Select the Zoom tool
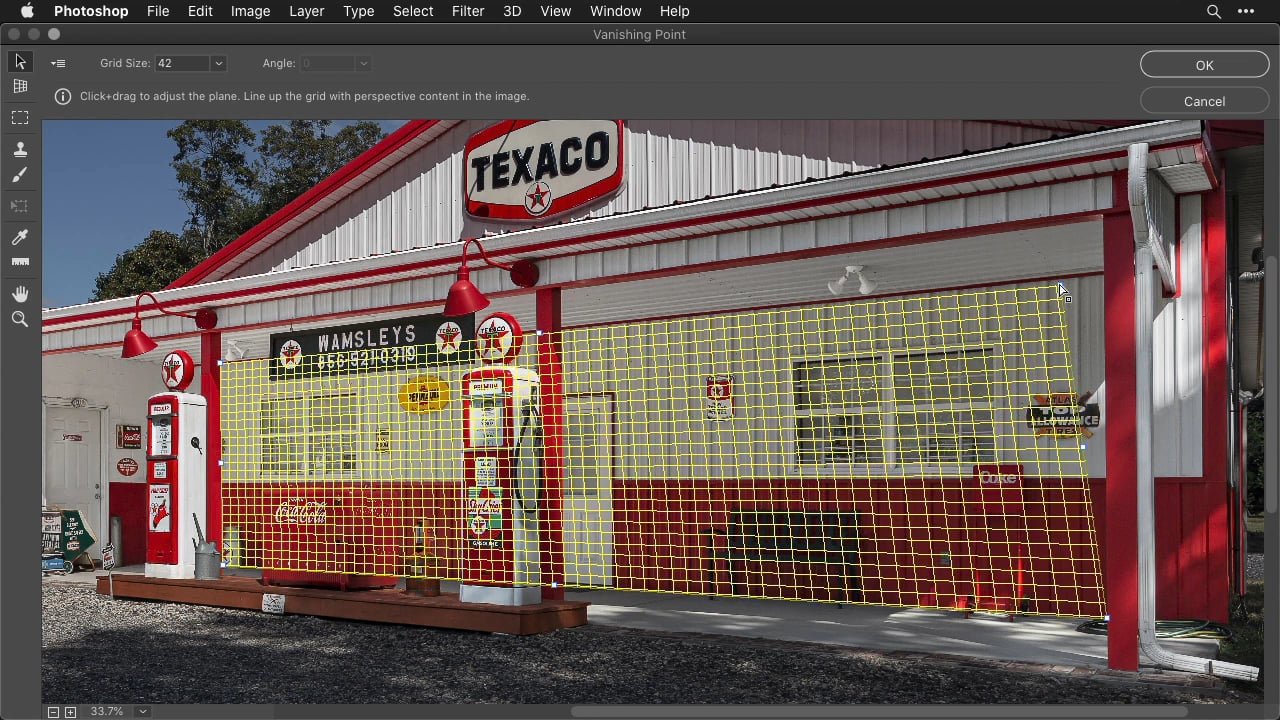Screen dimensions: 1280x720 pos(20,319)
